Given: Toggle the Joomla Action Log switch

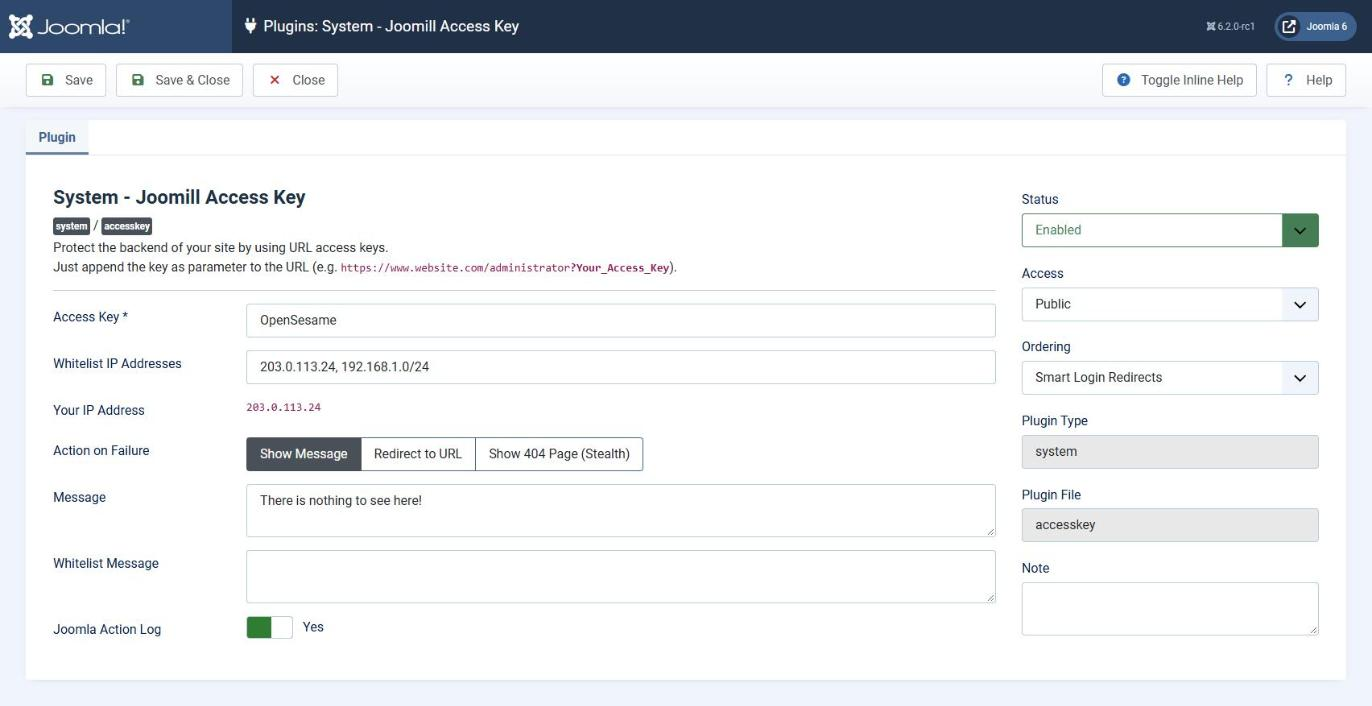Looking at the screenshot, I should [x=269, y=627].
